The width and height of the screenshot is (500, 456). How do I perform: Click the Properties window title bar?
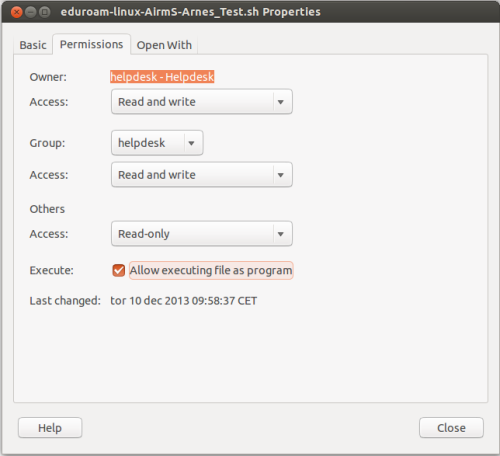(x=250, y=12)
